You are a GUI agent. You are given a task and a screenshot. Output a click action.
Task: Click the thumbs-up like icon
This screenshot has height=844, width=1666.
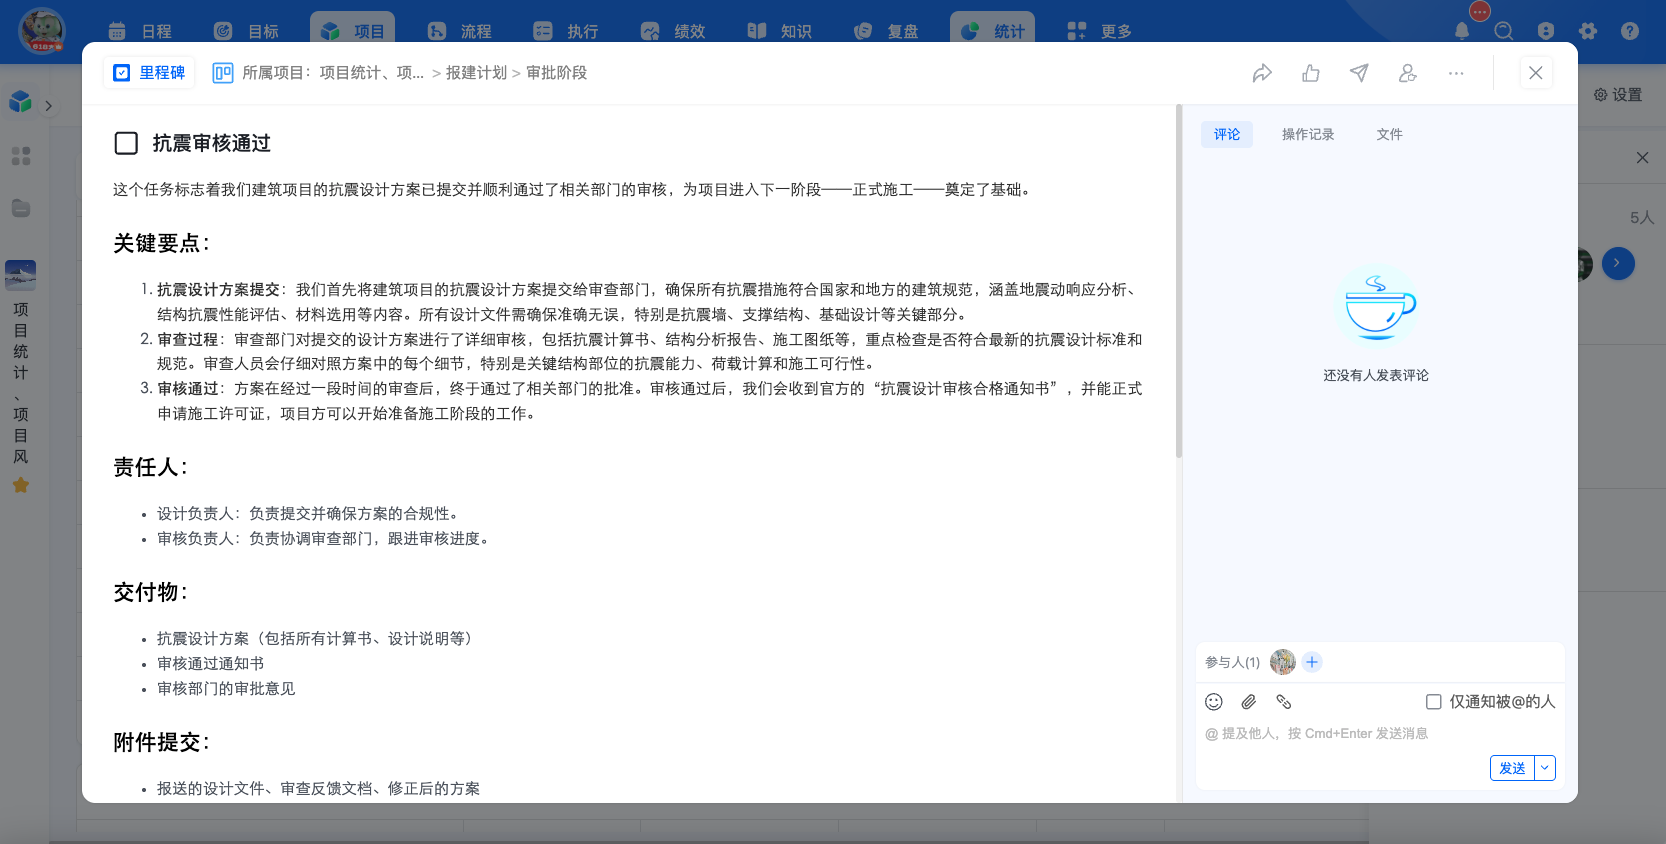point(1311,73)
